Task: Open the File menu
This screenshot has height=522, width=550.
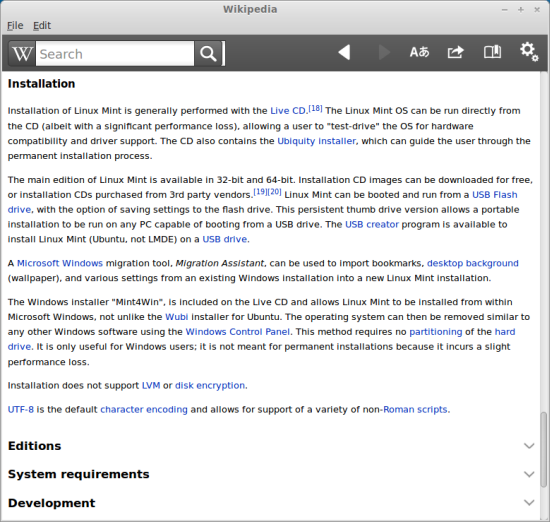Action: point(15,26)
